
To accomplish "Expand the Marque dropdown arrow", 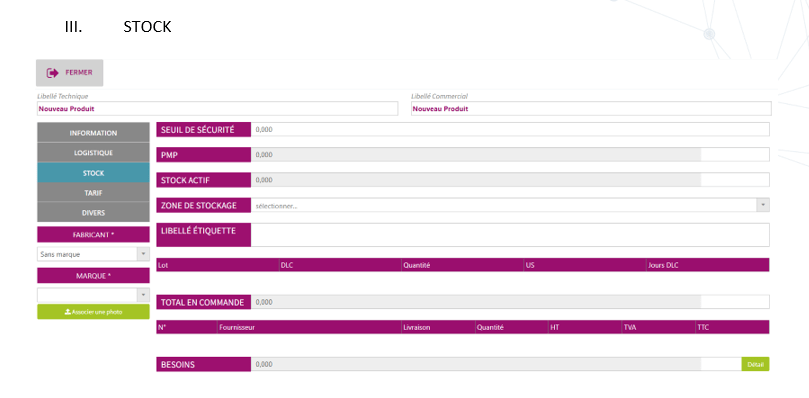I will click(x=143, y=295).
